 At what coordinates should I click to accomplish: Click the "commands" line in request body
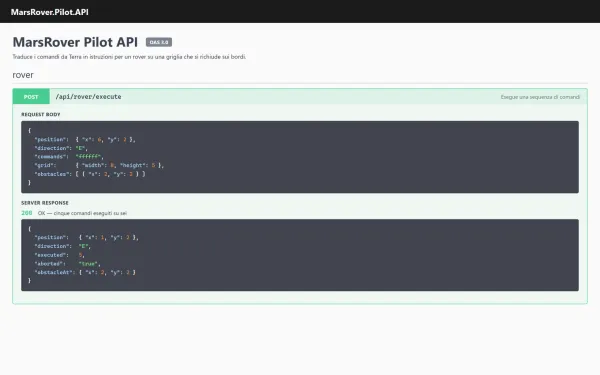pyautogui.click(x=69, y=157)
